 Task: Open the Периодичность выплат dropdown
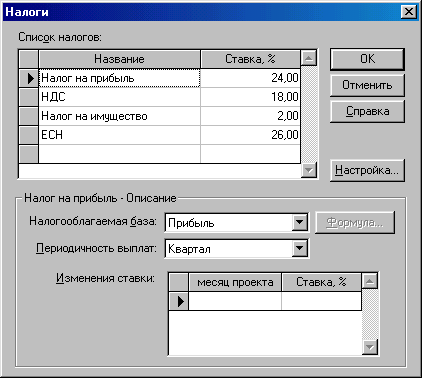(x=299, y=248)
